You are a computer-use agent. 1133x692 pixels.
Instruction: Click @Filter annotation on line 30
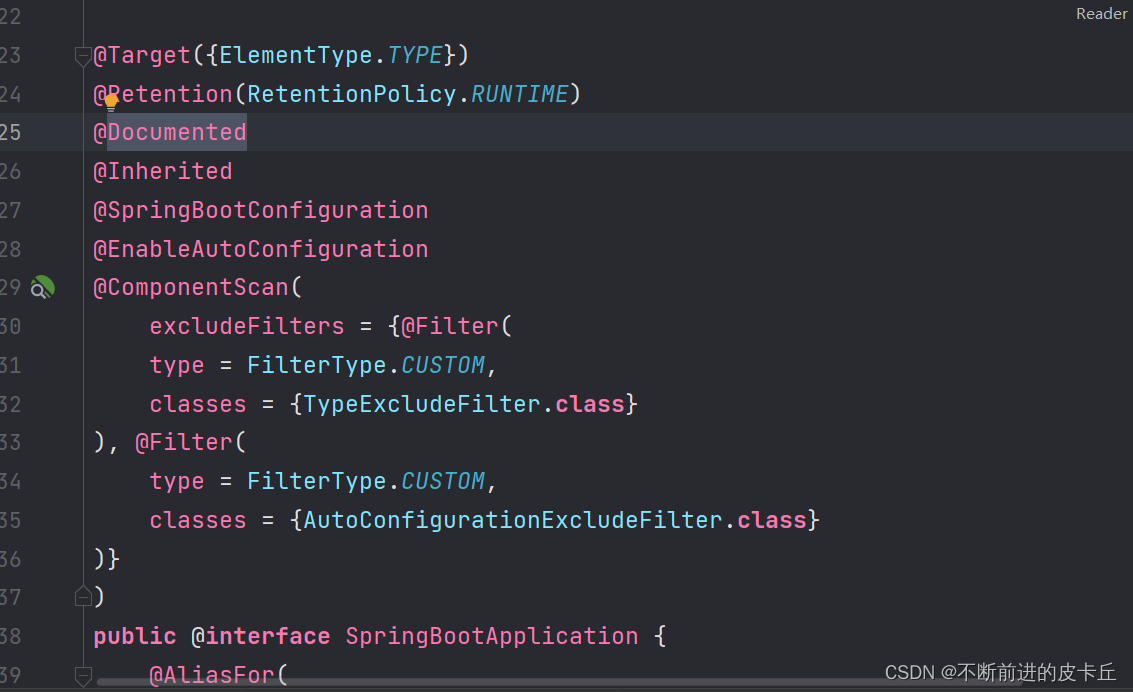(450, 326)
